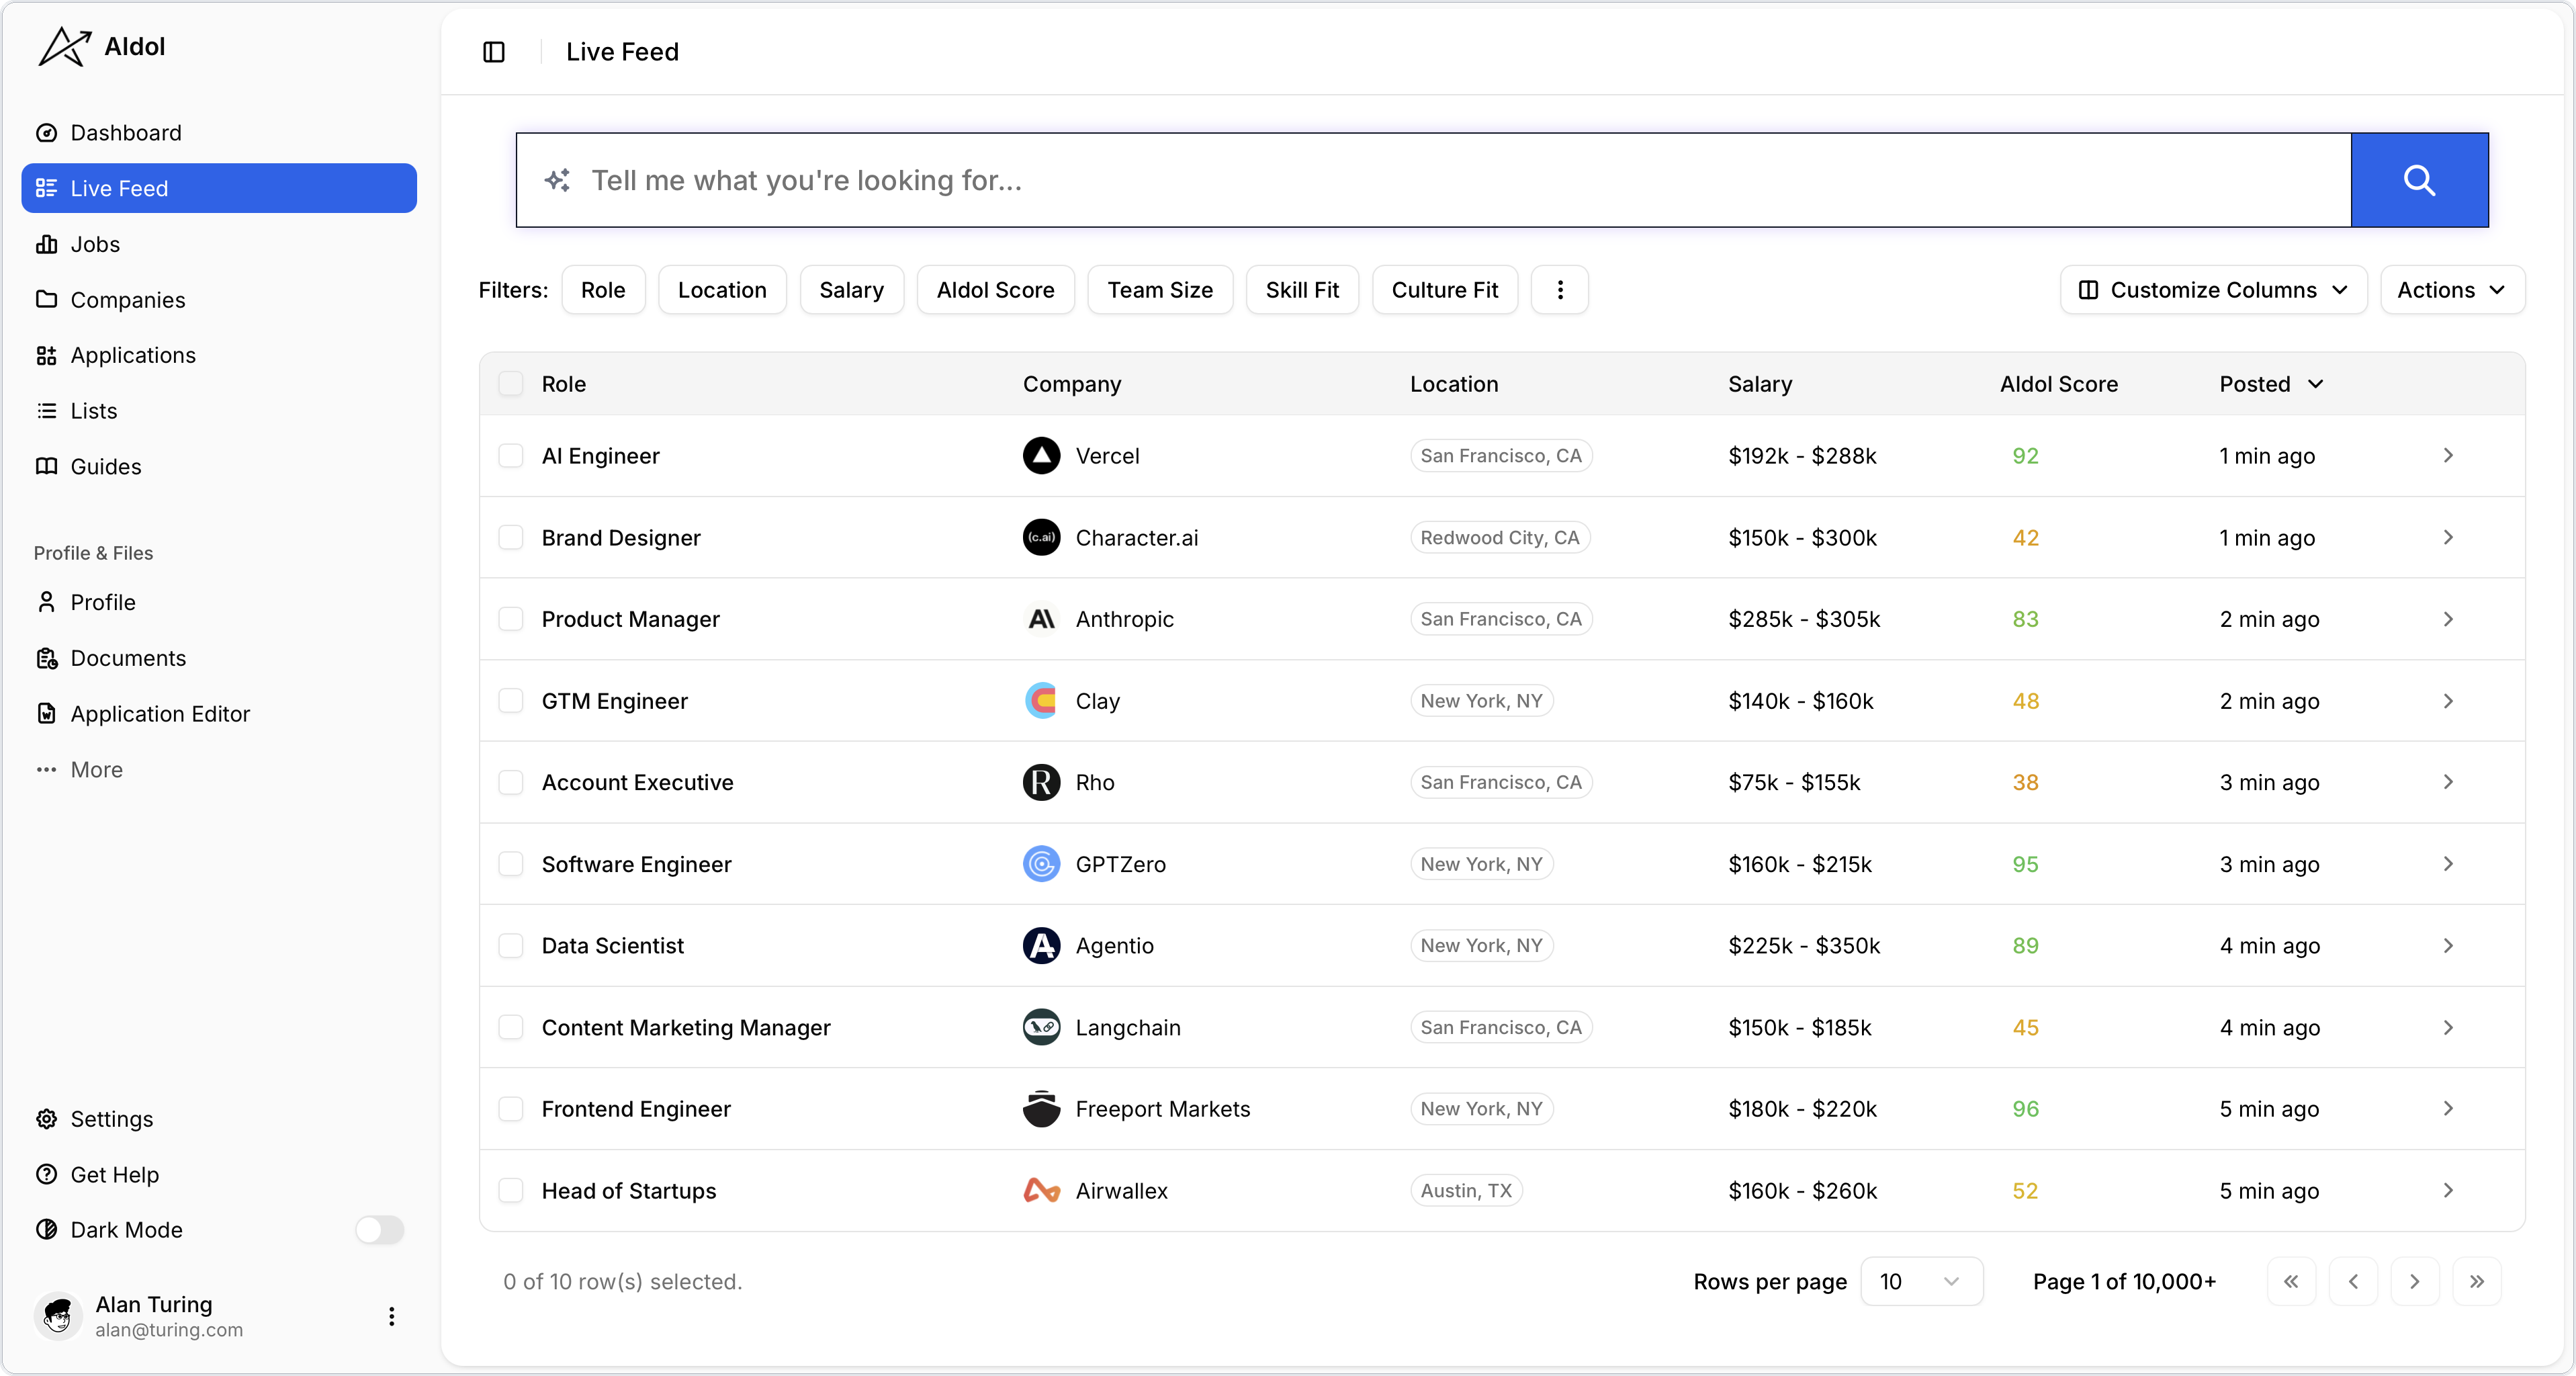Click the Aldol logo icon

64,46
